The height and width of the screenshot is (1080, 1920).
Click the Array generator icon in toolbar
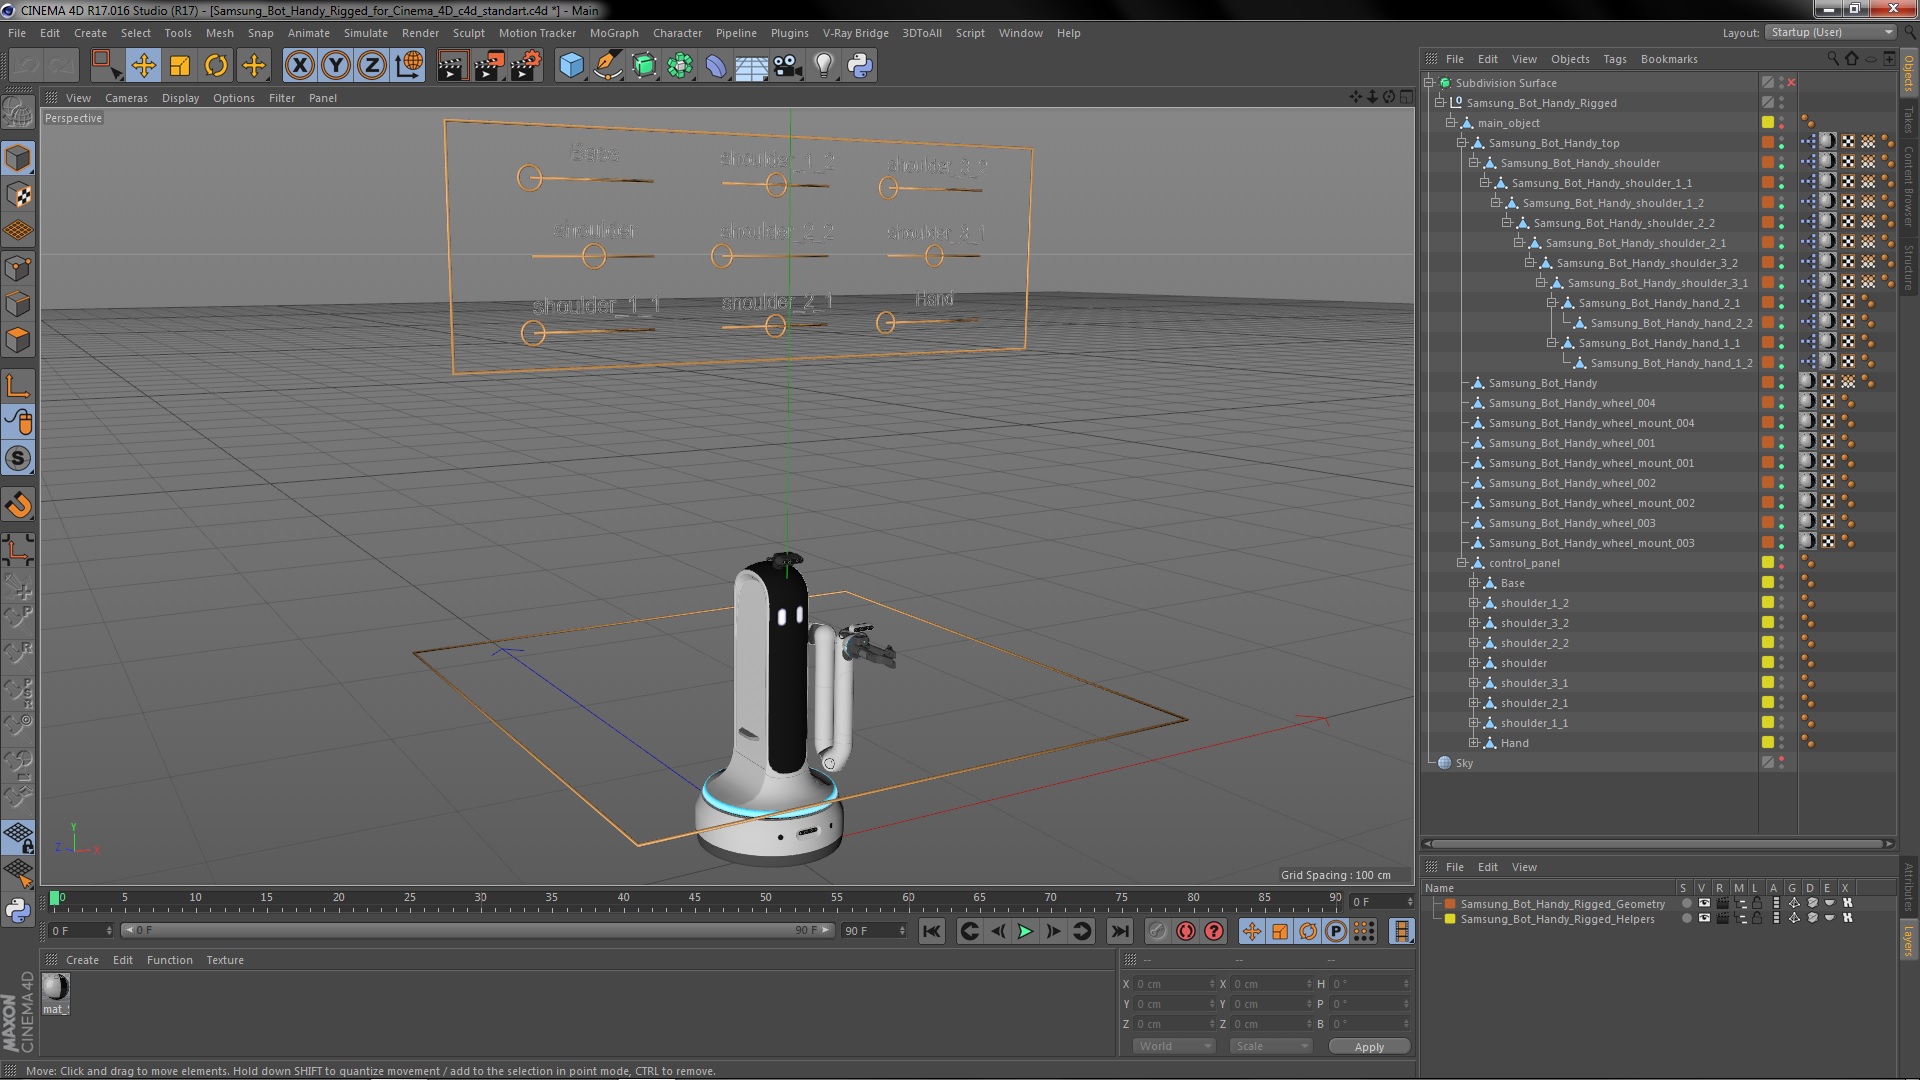coord(680,66)
